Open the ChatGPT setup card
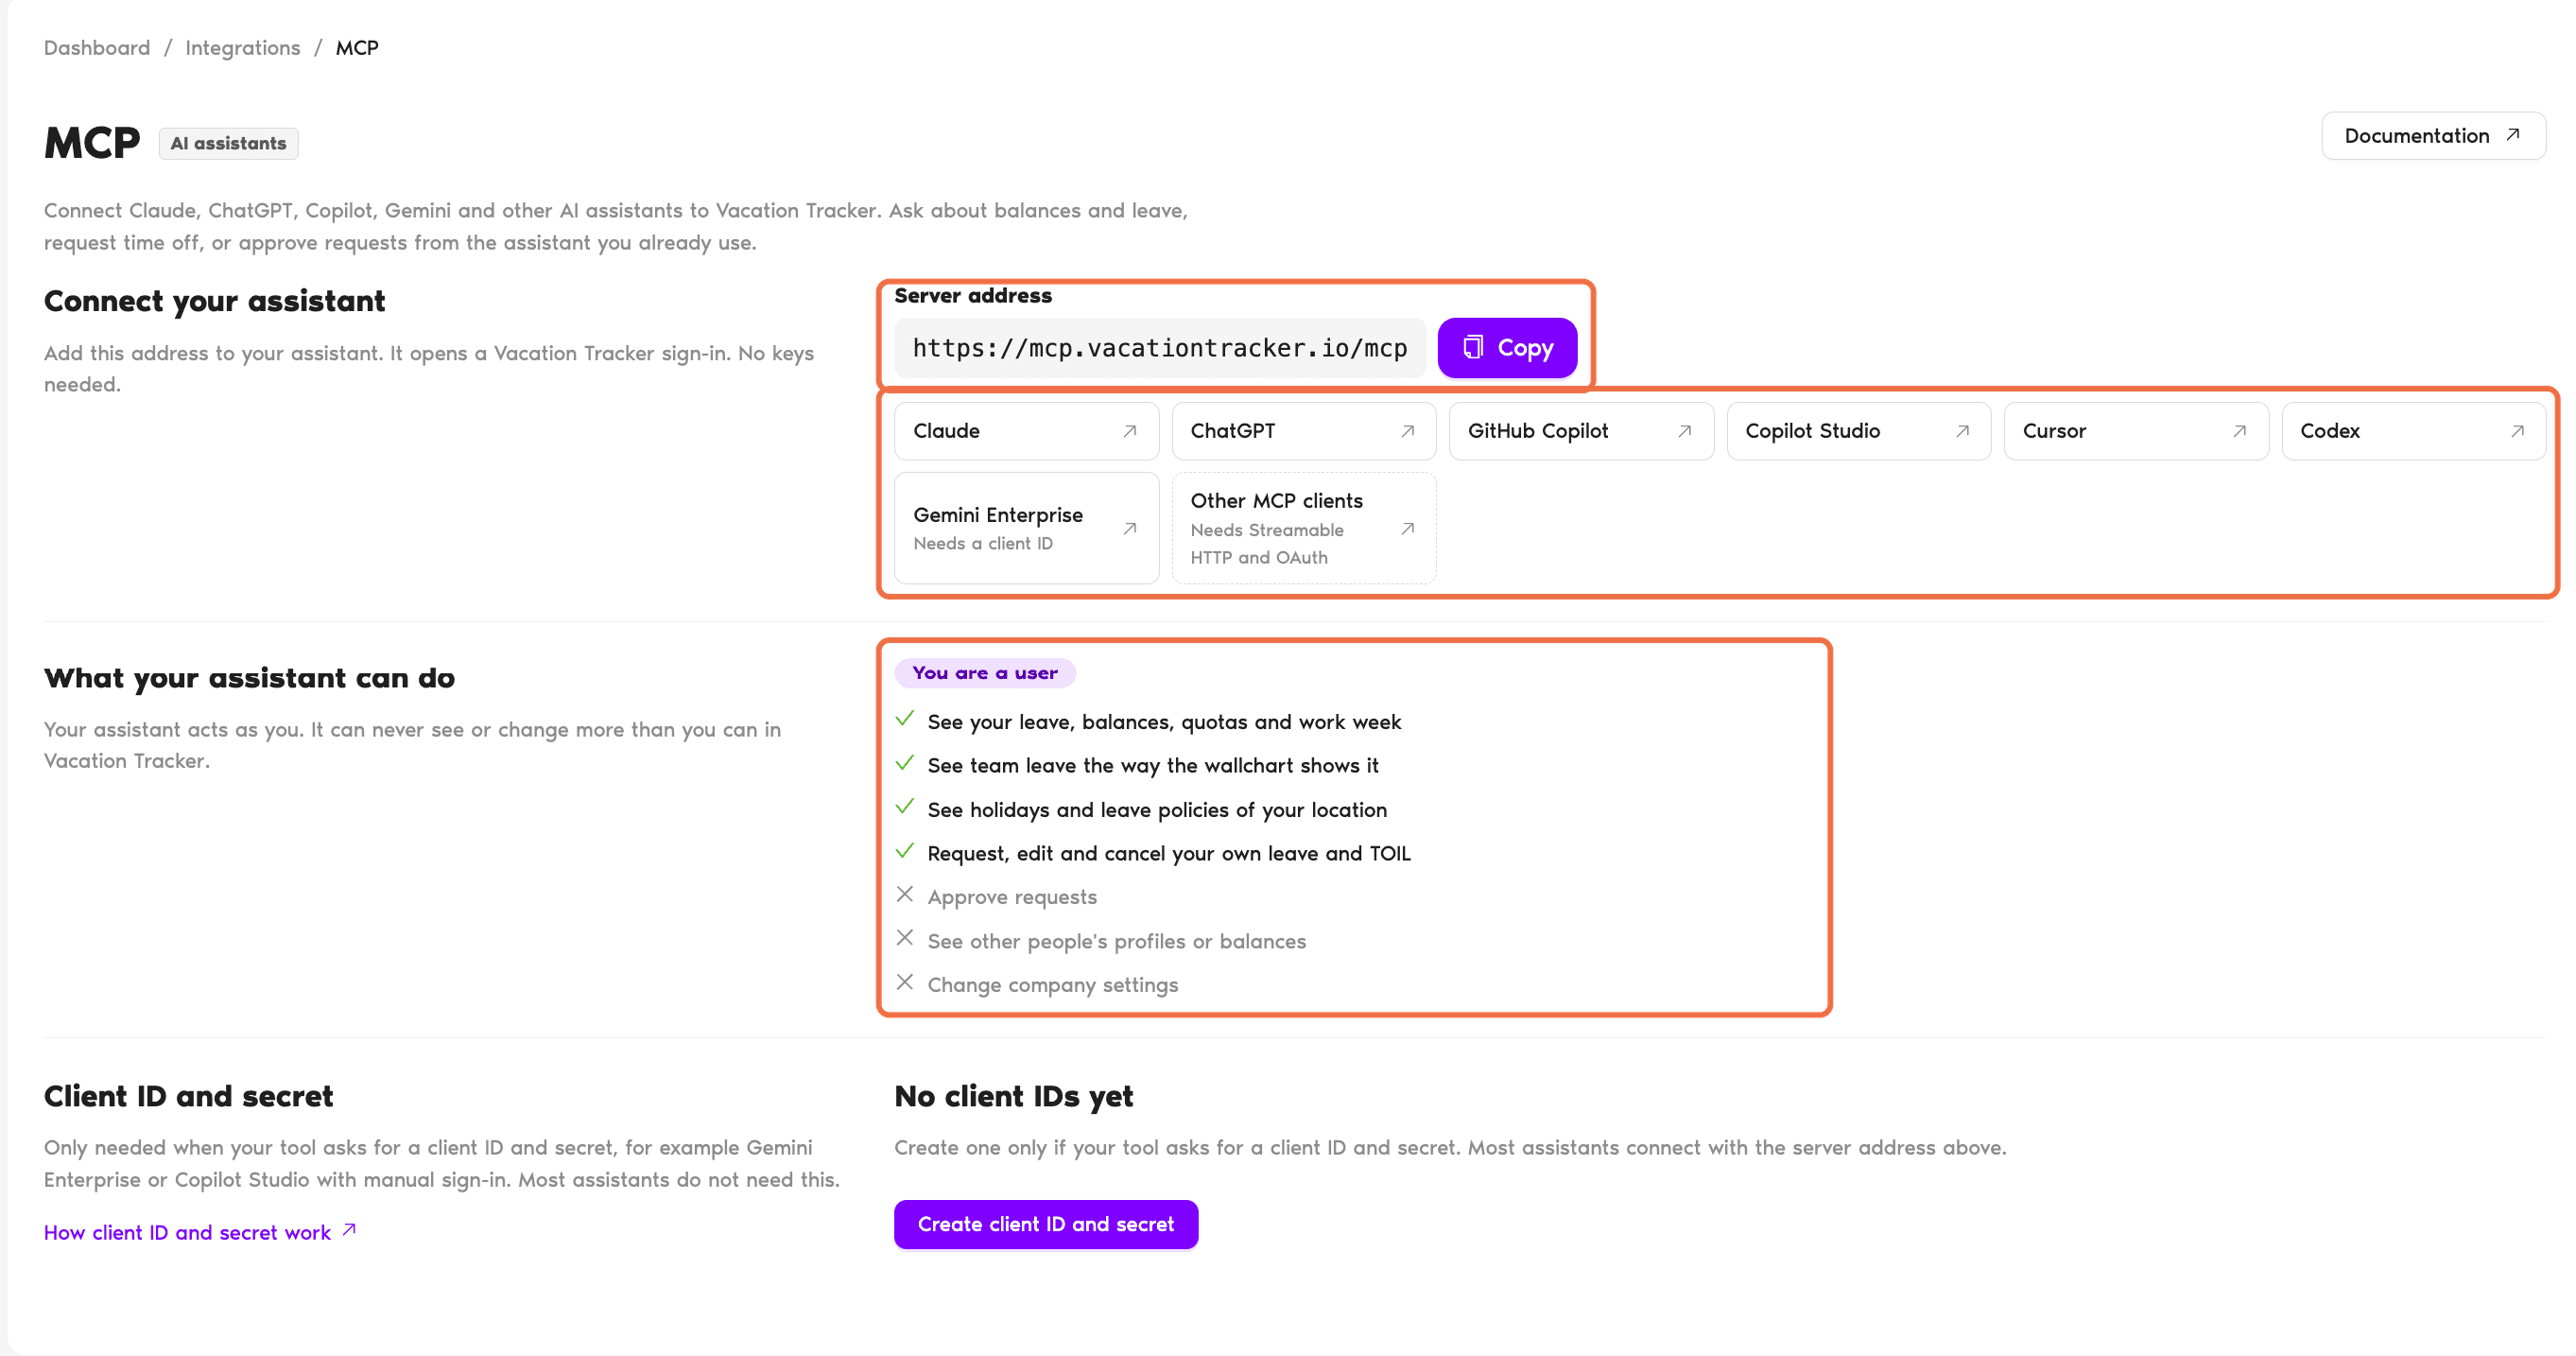Viewport: 2576px width, 1356px height. (x=1303, y=431)
